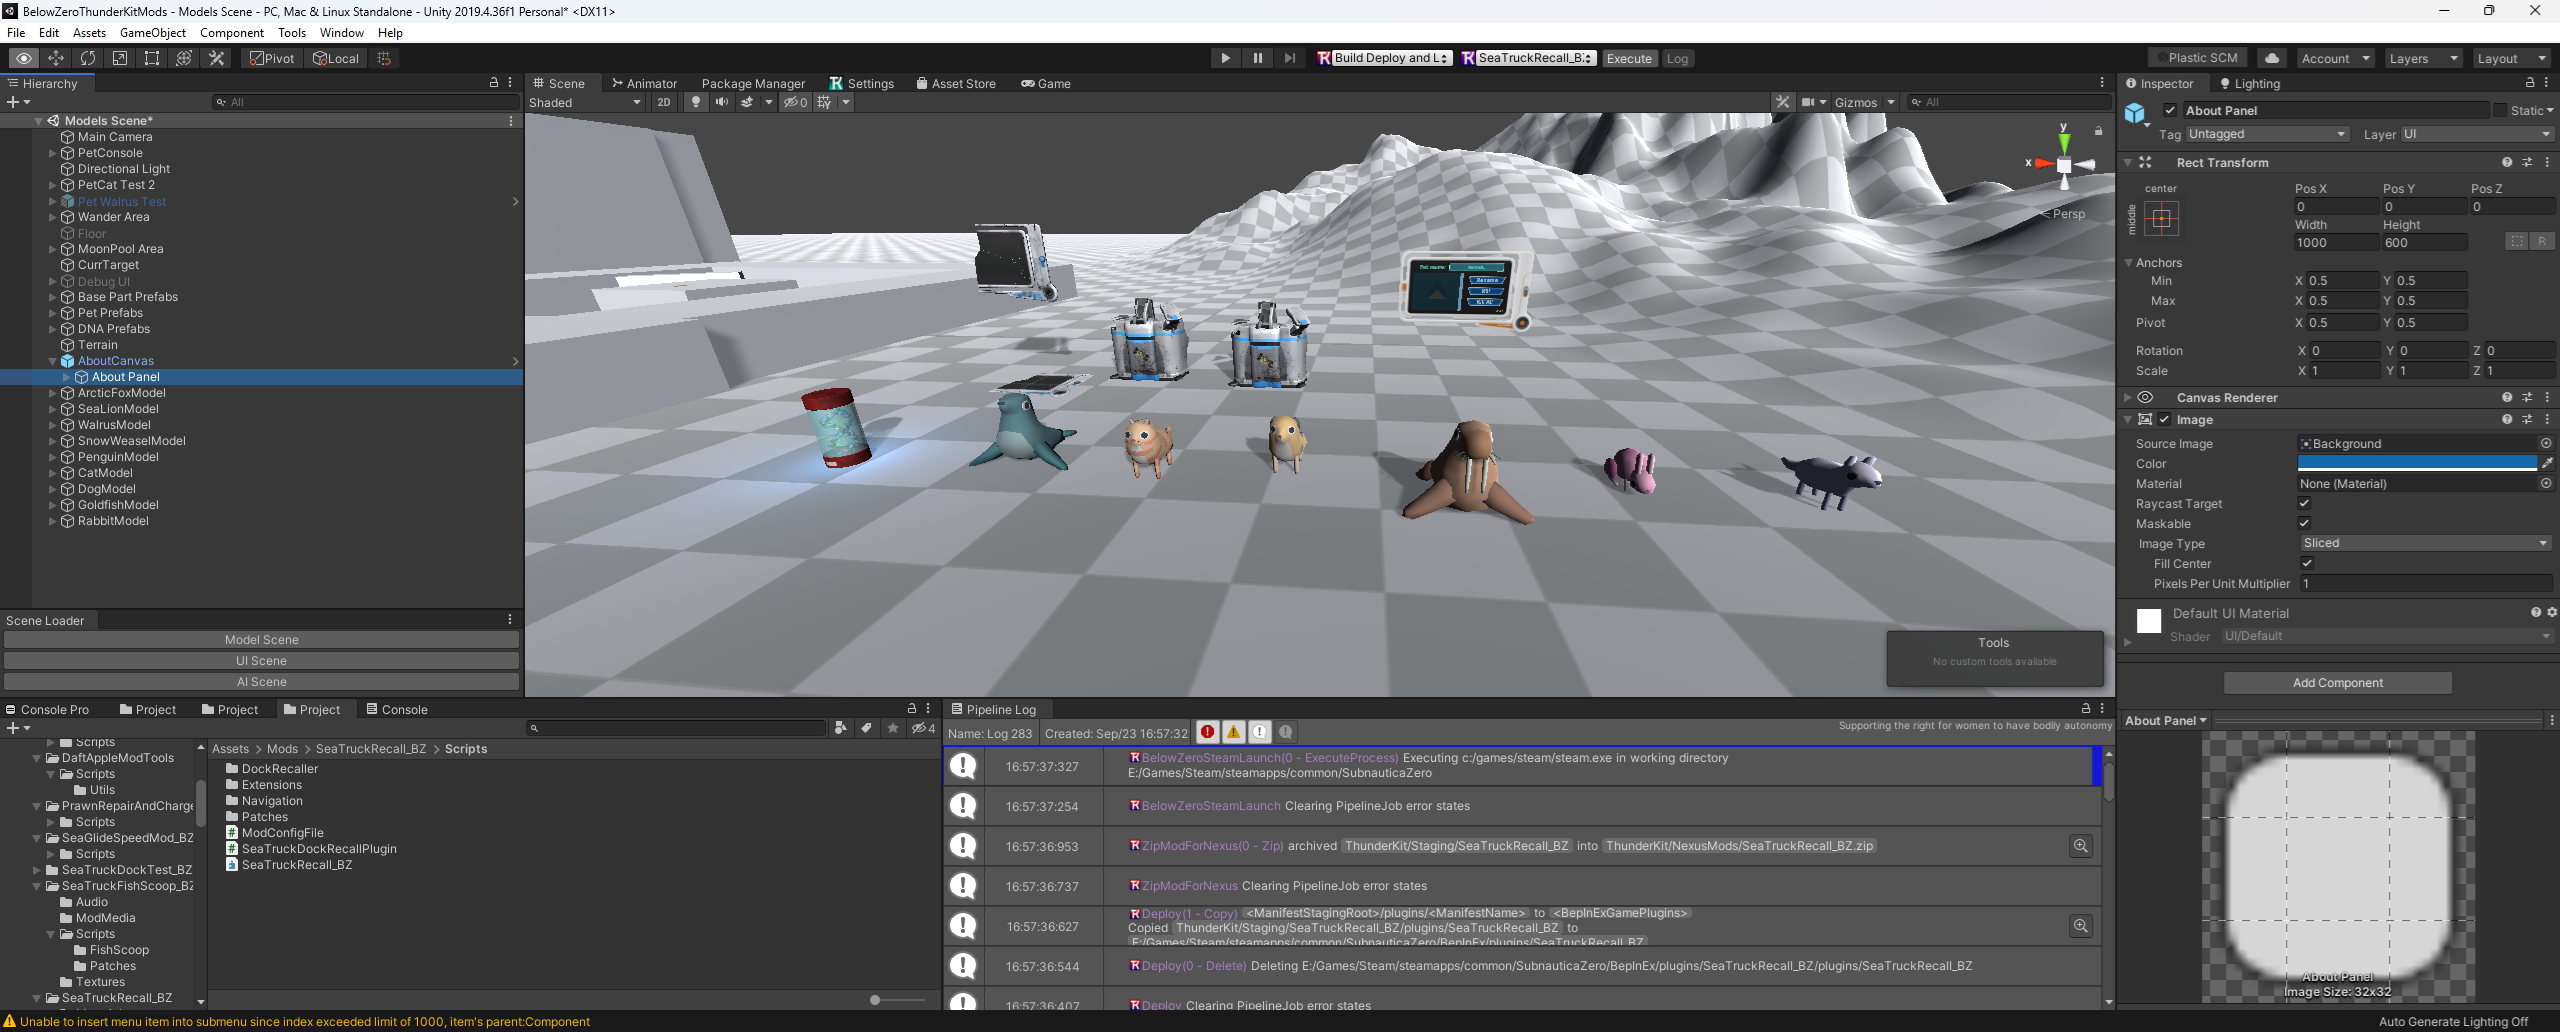Image resolution: width=2560 pixels, height=1032 pixels.
Task: Switch to the Lighting tab
Action: click(x=2249, y=83)
